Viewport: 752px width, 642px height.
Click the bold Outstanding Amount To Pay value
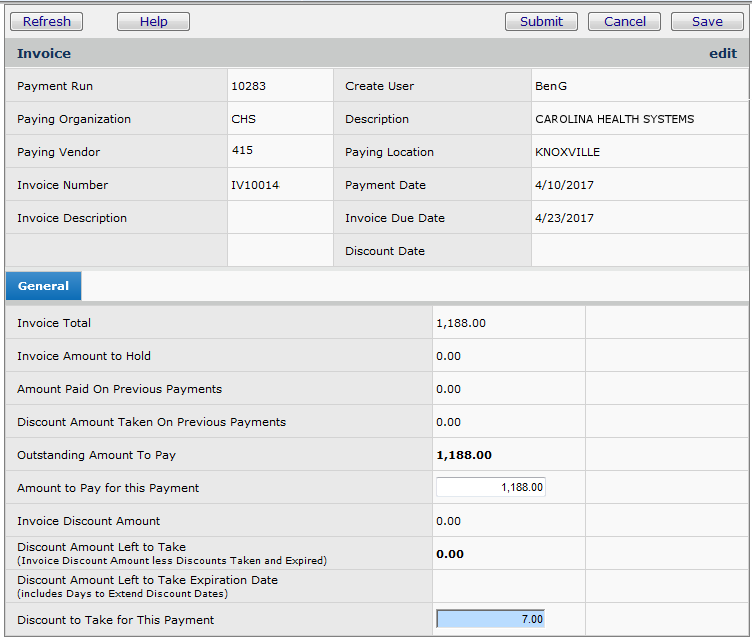[464, 455]
